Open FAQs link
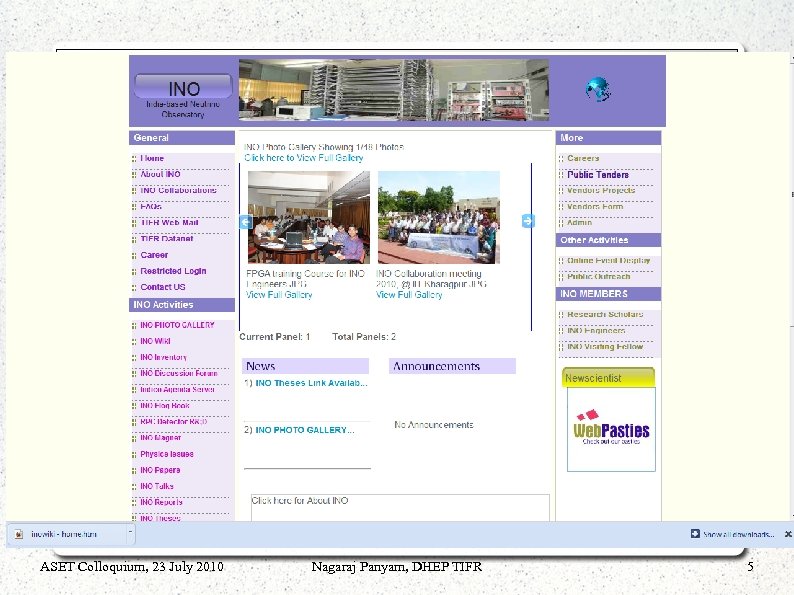This screenshot has height=595, width=794. pos(151,206)
